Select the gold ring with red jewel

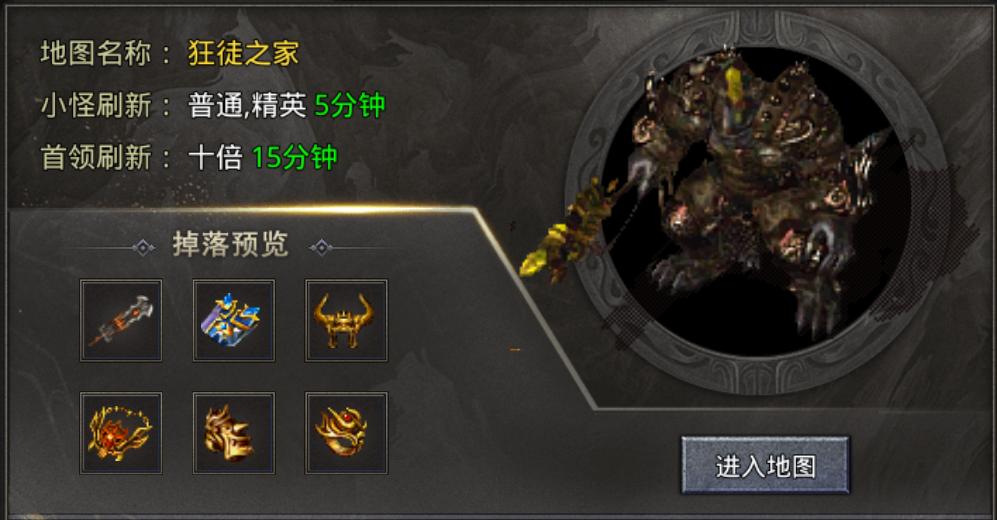[346, 433]
